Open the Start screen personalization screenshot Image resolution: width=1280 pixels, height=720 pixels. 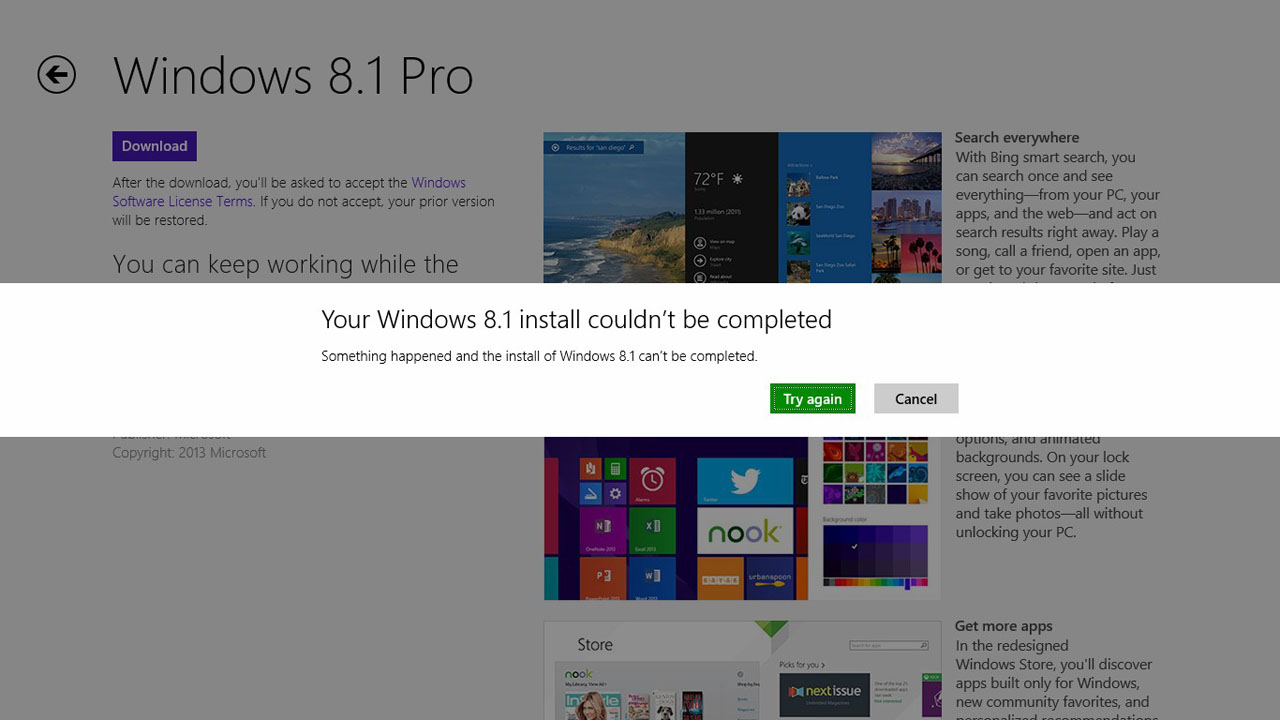pyautogui.click(x=742, y=518)
